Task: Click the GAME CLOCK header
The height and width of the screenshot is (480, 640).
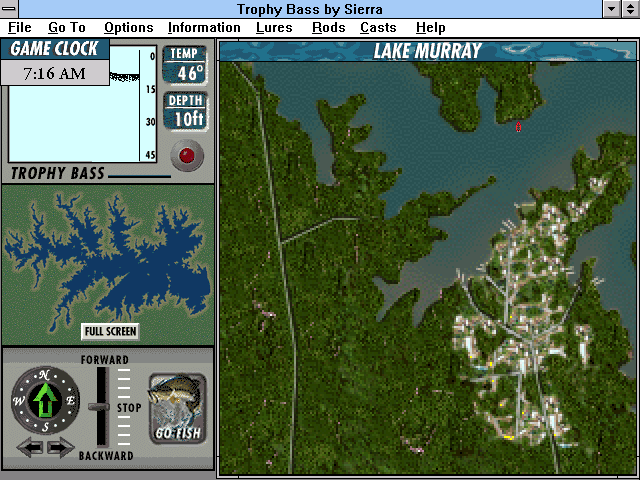Action: [55, 49]
